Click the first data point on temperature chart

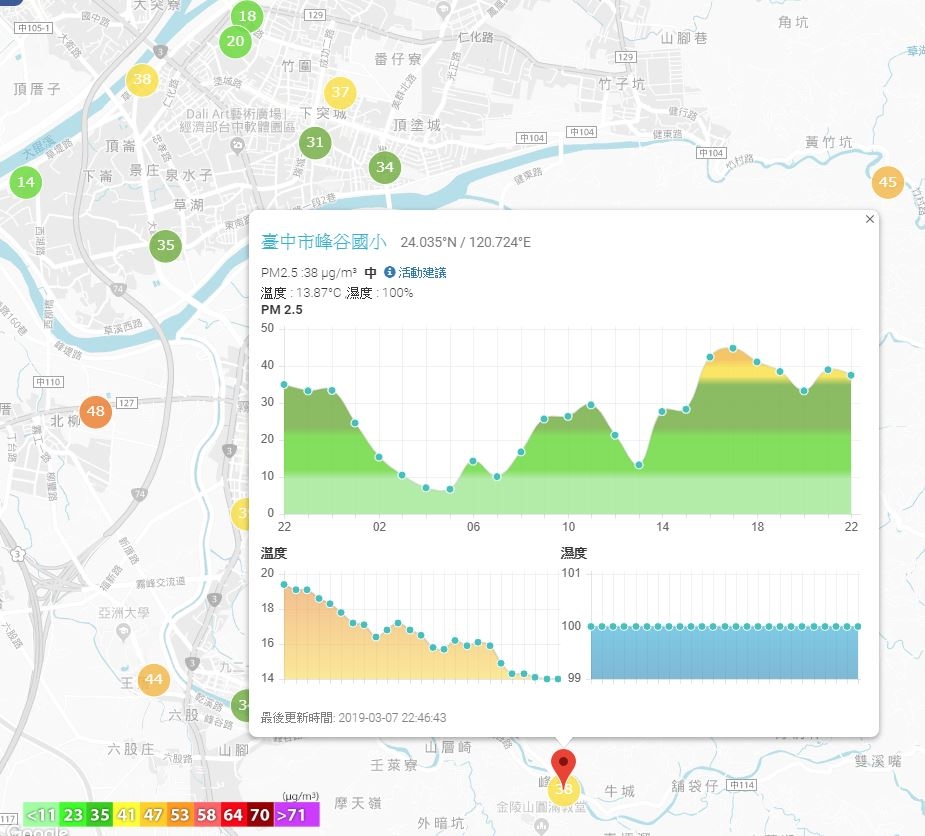pyautogui.click(x=284, y=585)
